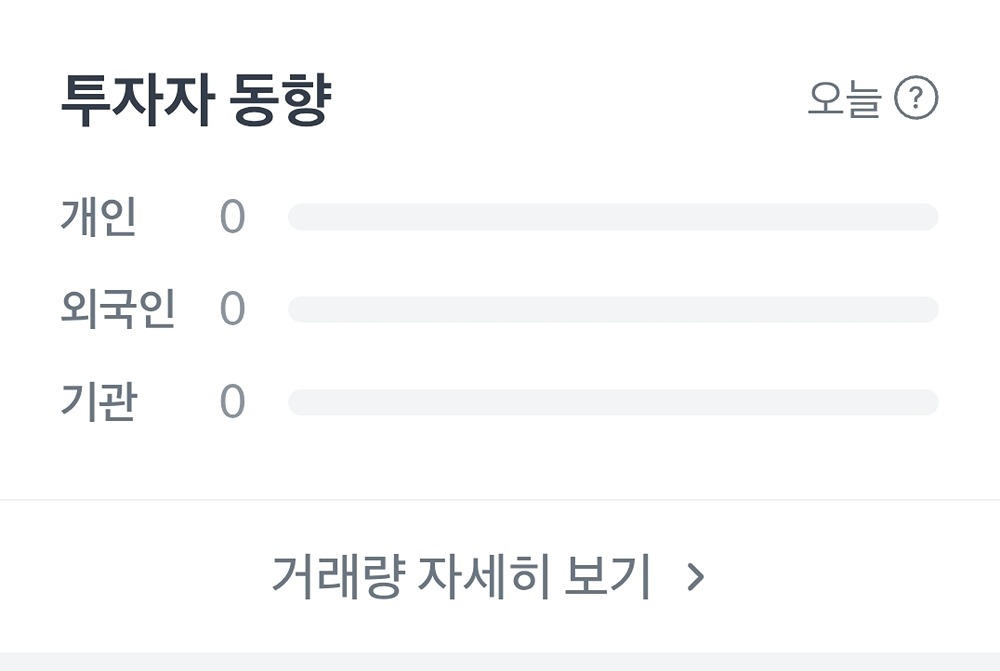Click the left end of the 외국인 bar
Image resolution: width=1000 pixels, height=671 pixels.
pos(298,310)
